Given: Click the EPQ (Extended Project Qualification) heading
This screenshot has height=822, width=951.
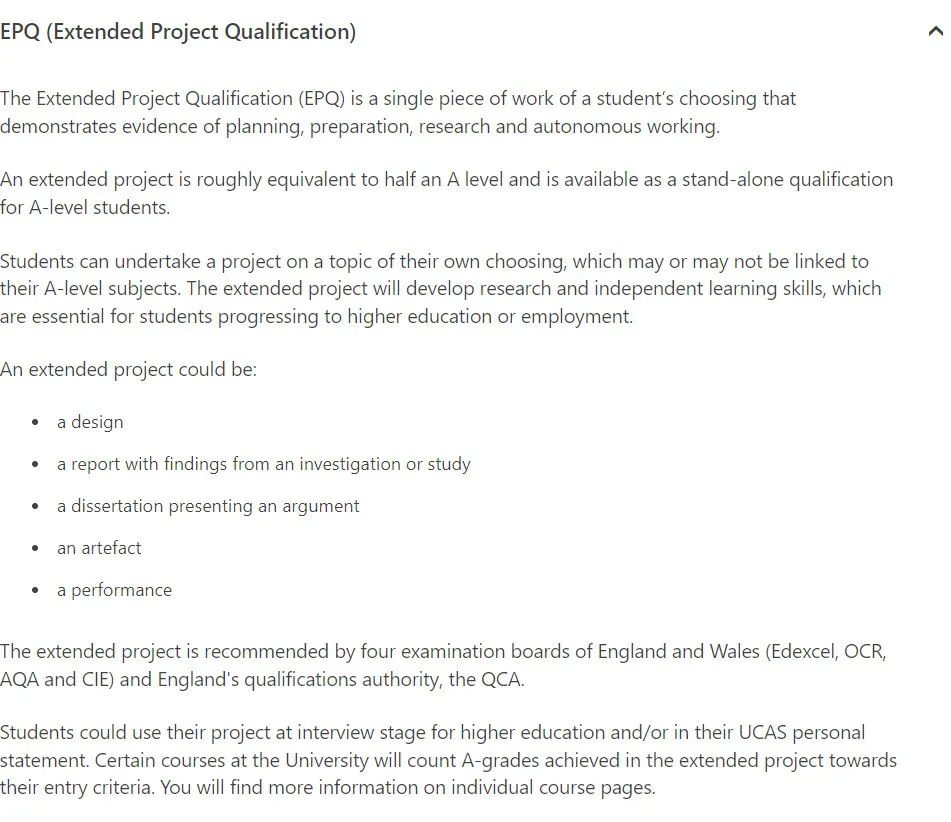Looking at the screenshot, I should (178, 32).
